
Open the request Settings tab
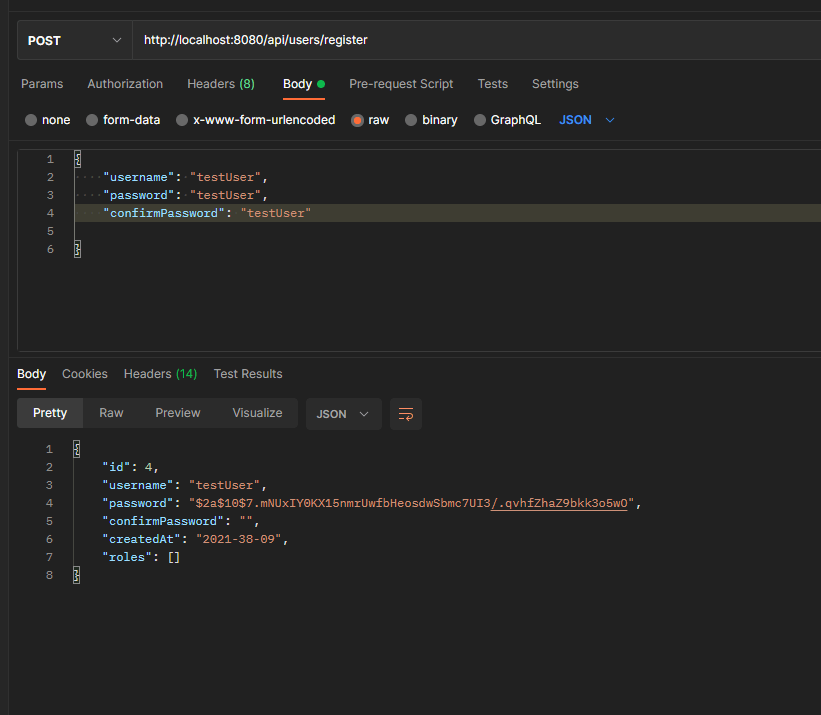pos(555,84)
